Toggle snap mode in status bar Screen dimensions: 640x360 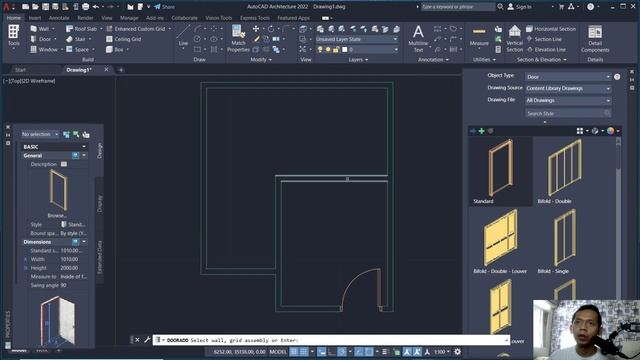click(x=304, y=351)
